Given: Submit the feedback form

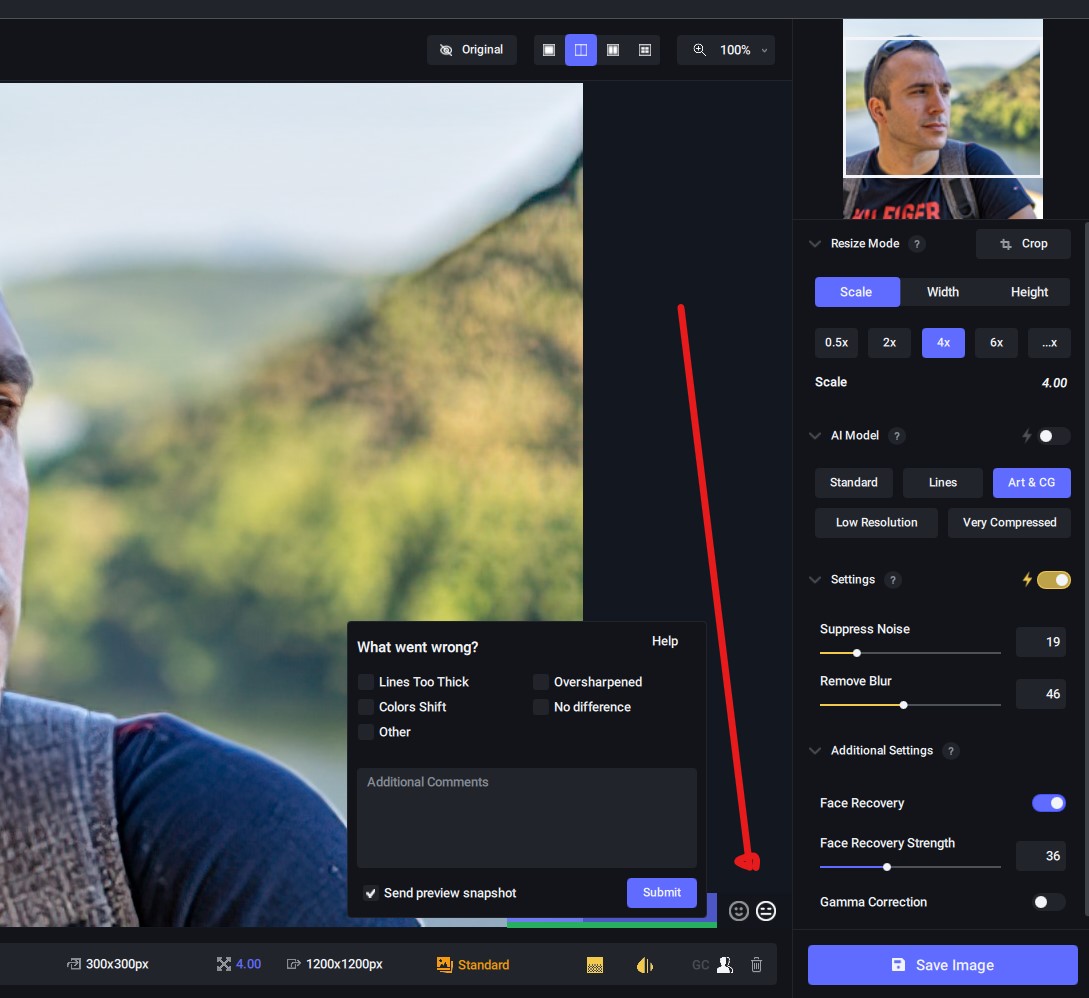Looking at the screenshot, I should click(x=661, y=893).
